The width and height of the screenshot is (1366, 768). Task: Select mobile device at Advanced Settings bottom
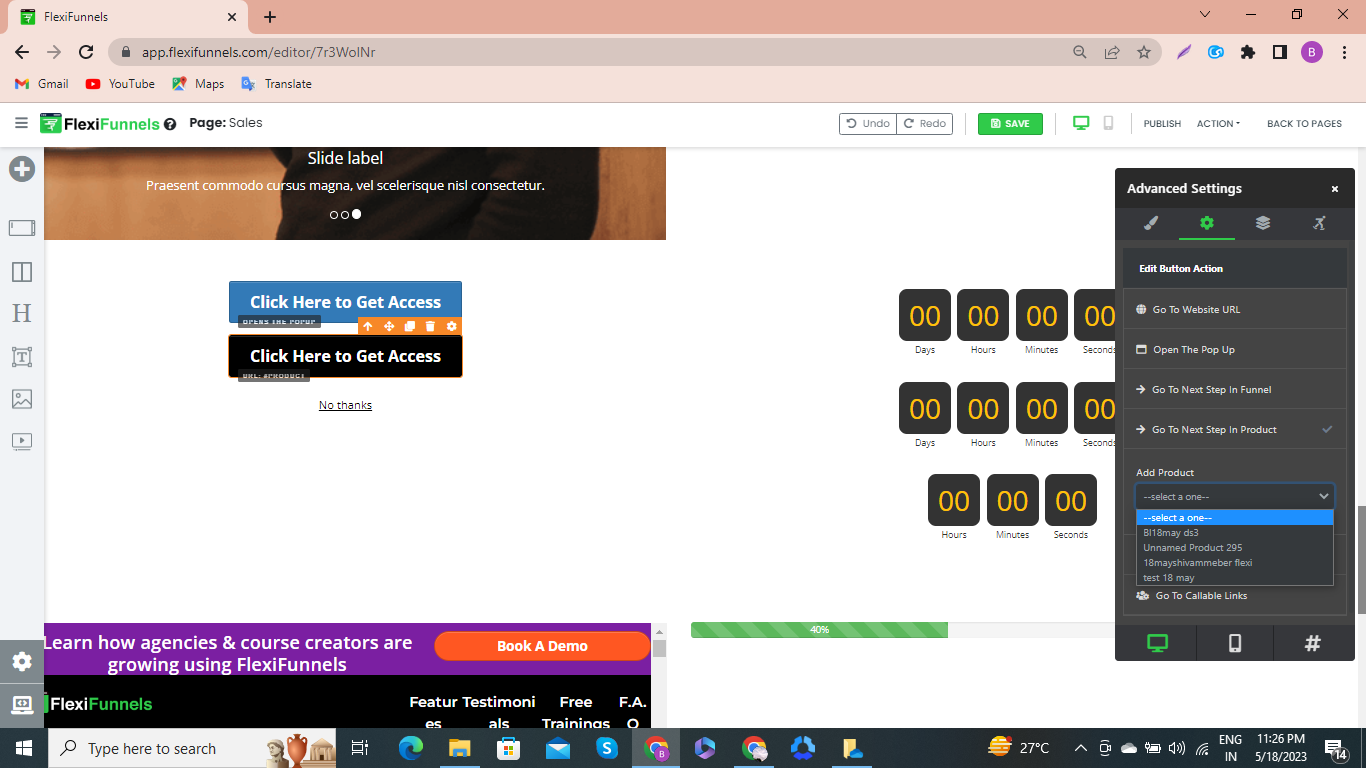click(x=1235, y=643)
